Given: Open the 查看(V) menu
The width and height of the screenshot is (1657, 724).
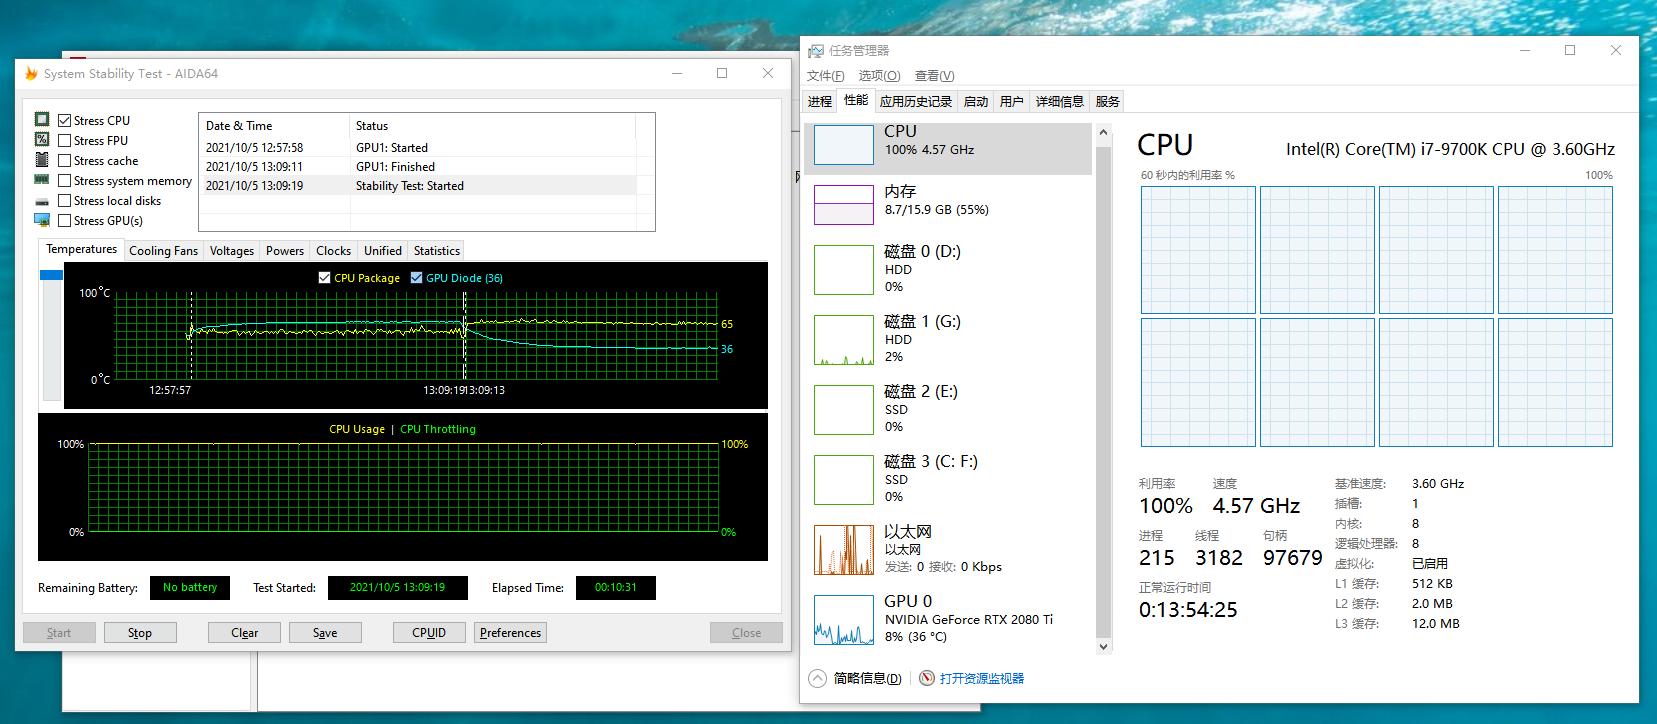Looking at the screenshot, I should click(934, 76).
